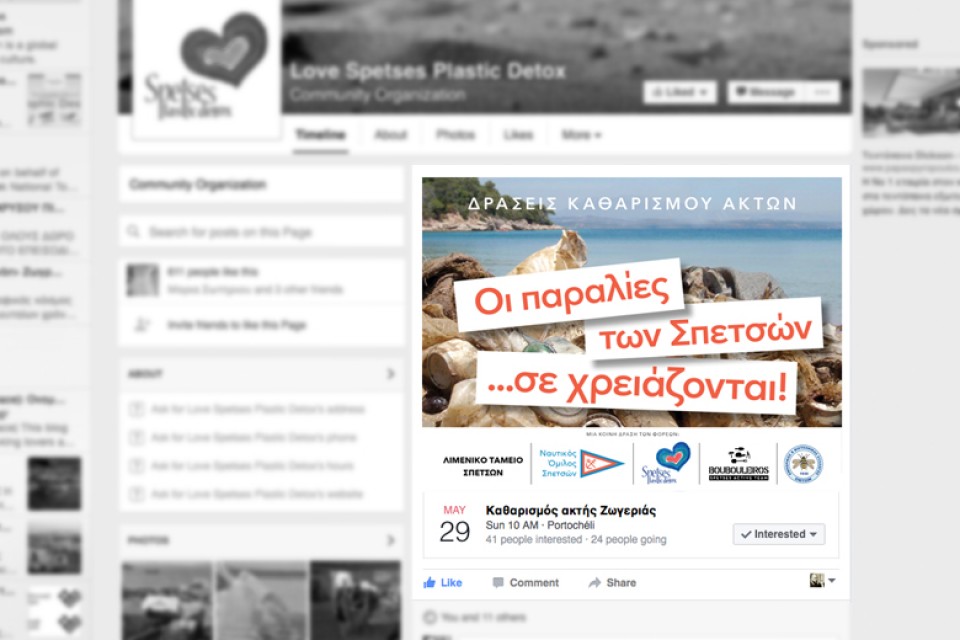The image size is (960, 640).
Task: Open the three-dots more actions button
Action: click(x=822, y=92)
